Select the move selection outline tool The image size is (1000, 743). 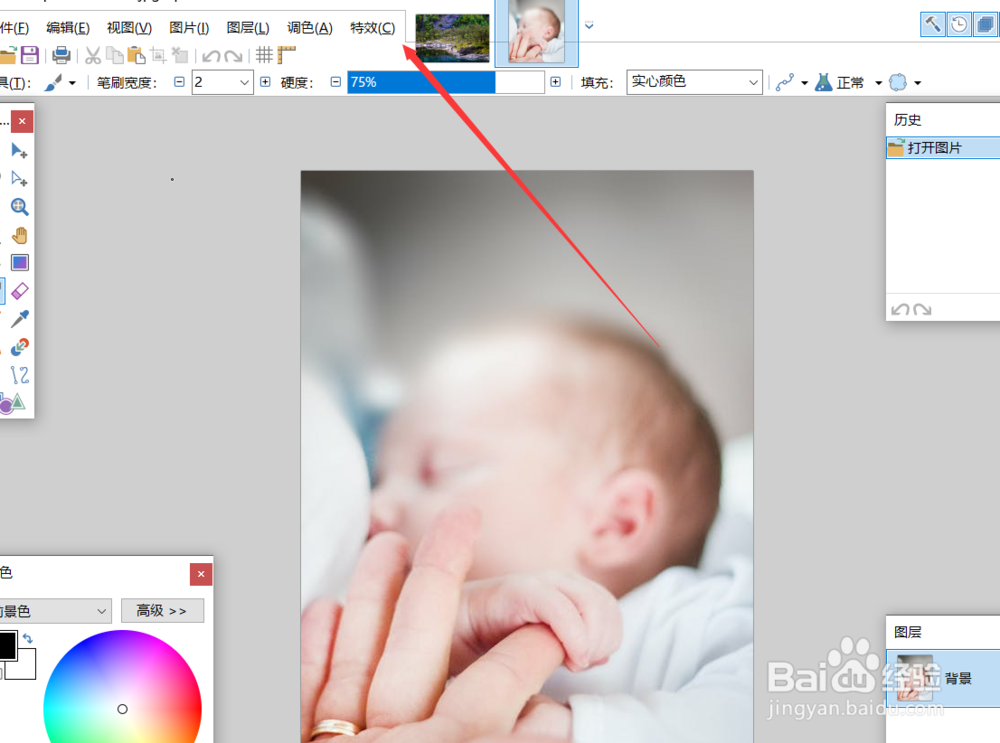tap(19, 179)
